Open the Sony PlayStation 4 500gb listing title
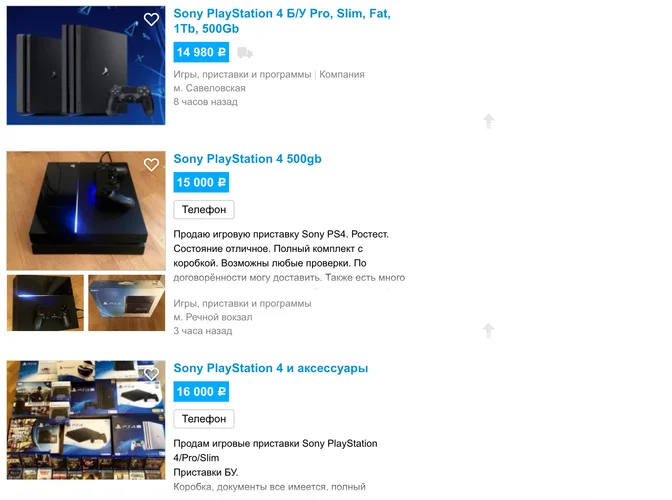672x500 pixels. 247,159
